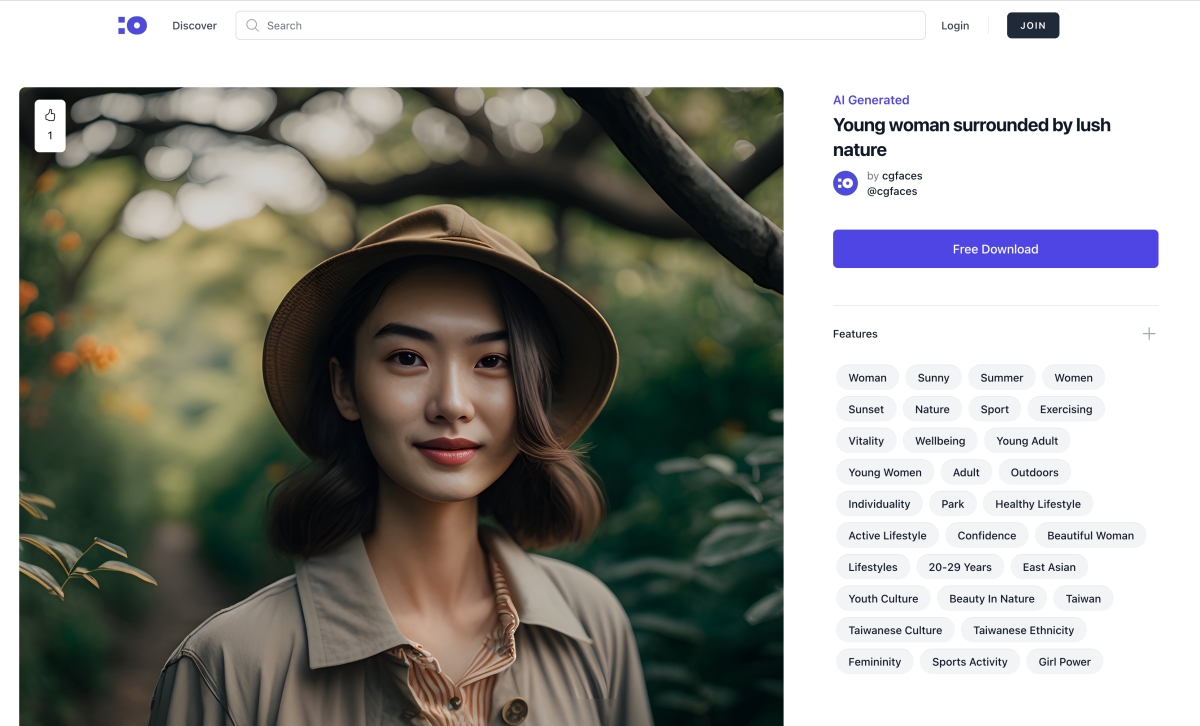Viewport: 1200px width, 726px height.
Task: Open the AI Generated category link
Action: tap(871, 100)
